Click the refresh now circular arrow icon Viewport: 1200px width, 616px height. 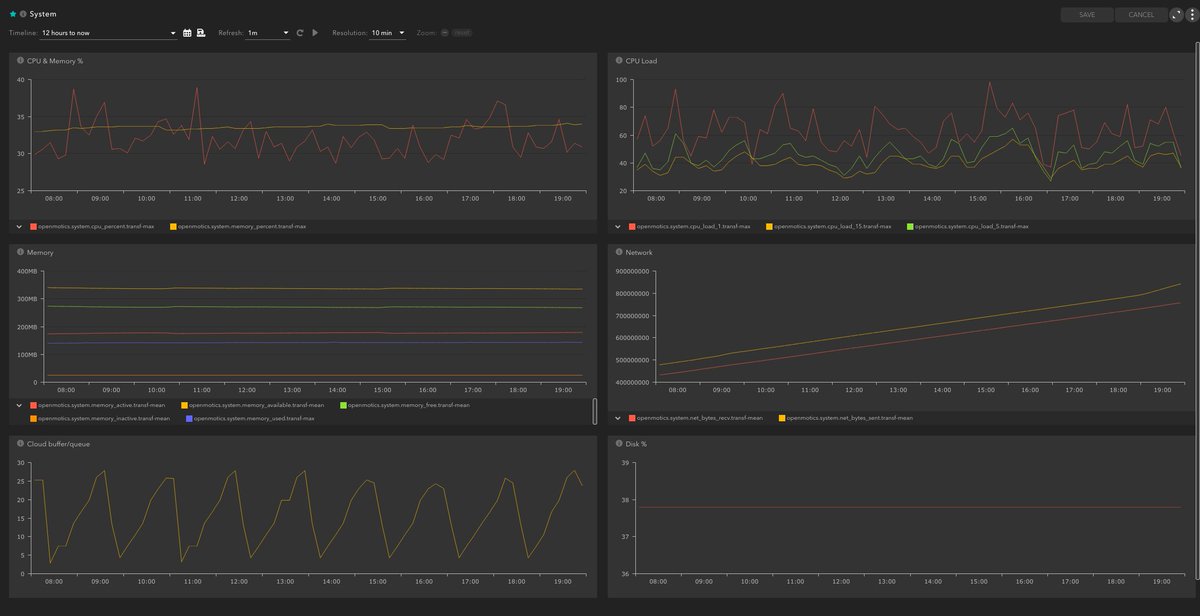pos(299,33)
